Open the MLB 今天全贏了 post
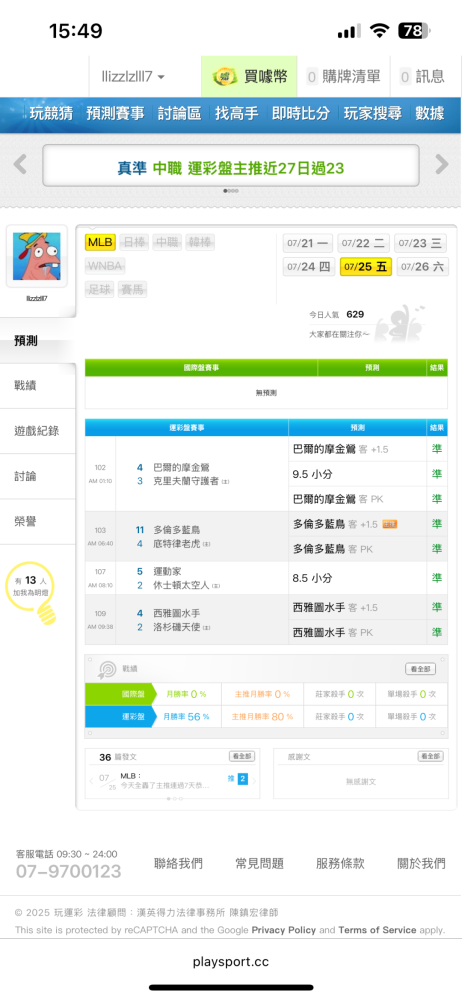The width and height of the screenshot is (462, 1000). (165, 781)
